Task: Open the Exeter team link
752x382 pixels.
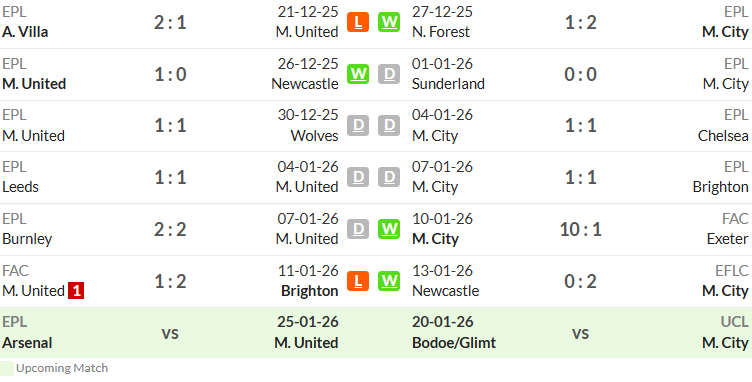Action: pos(727,239)
